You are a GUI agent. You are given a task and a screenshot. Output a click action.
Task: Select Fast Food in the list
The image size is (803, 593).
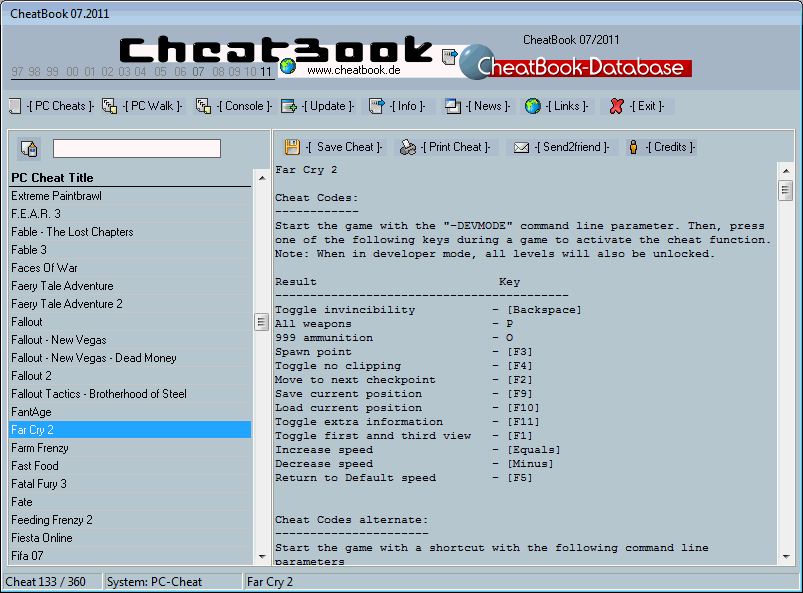click(131, 466)
